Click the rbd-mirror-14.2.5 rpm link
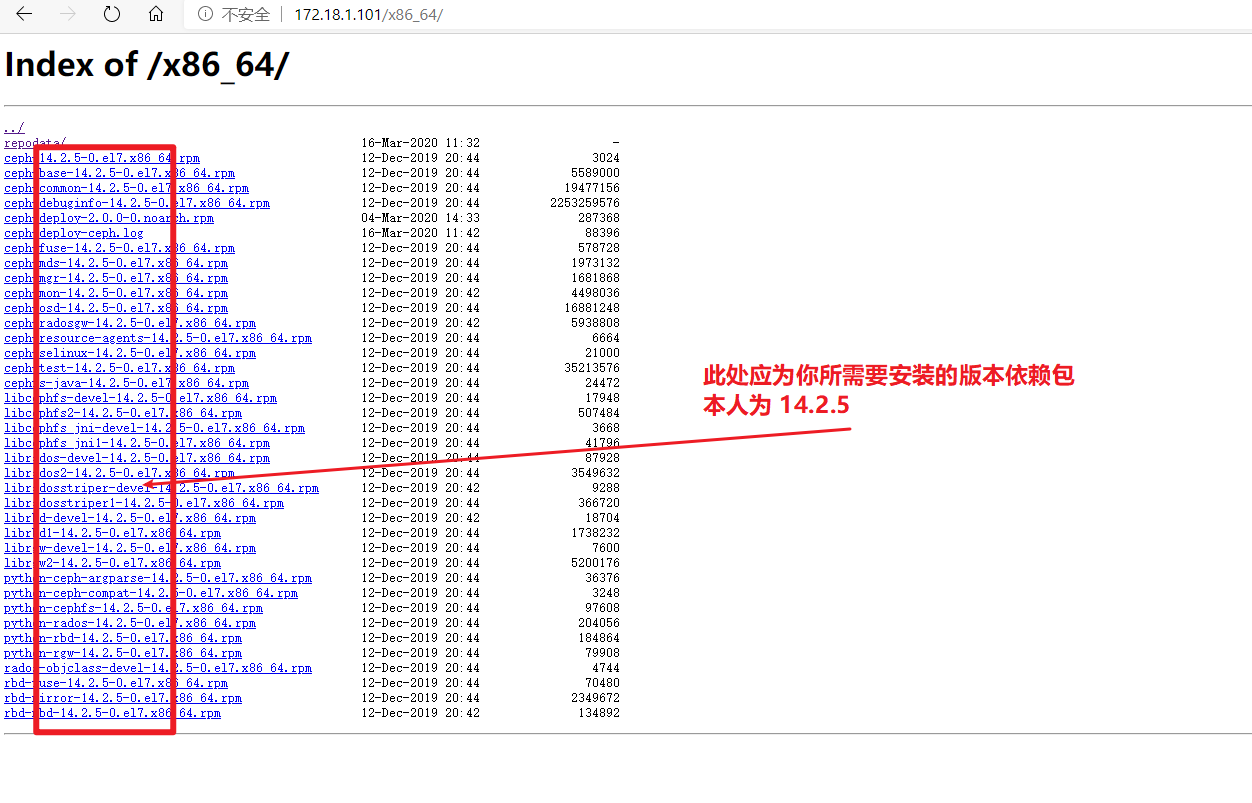 pos(122,698)
